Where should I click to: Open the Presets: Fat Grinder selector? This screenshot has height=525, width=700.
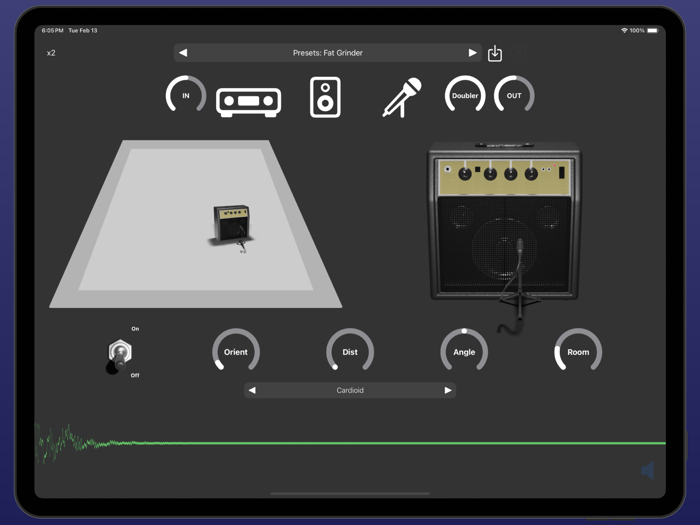[328, 53]
